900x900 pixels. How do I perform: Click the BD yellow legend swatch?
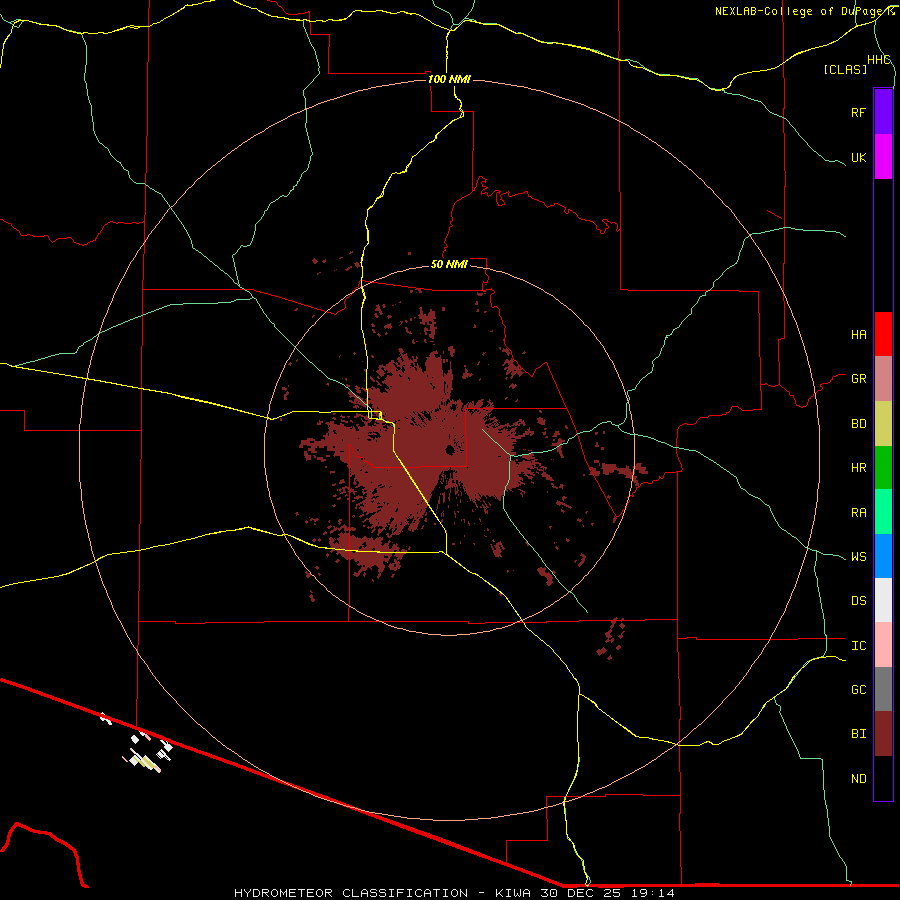pyautogui.click(x=883, y=424)
